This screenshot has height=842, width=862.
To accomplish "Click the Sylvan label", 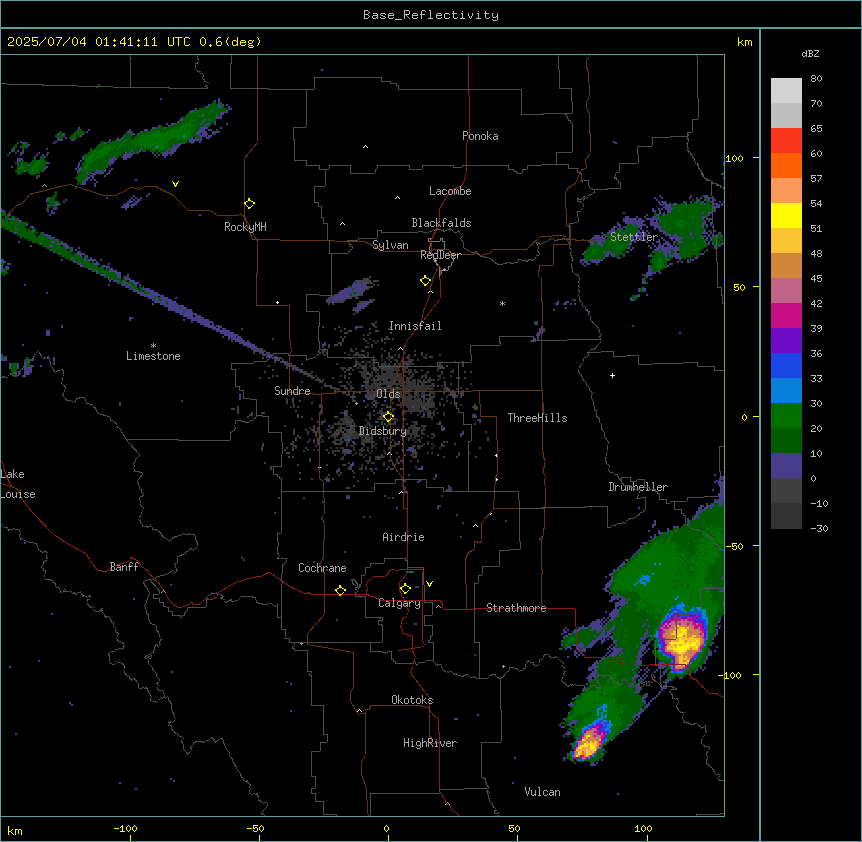I will pos(390,245).
